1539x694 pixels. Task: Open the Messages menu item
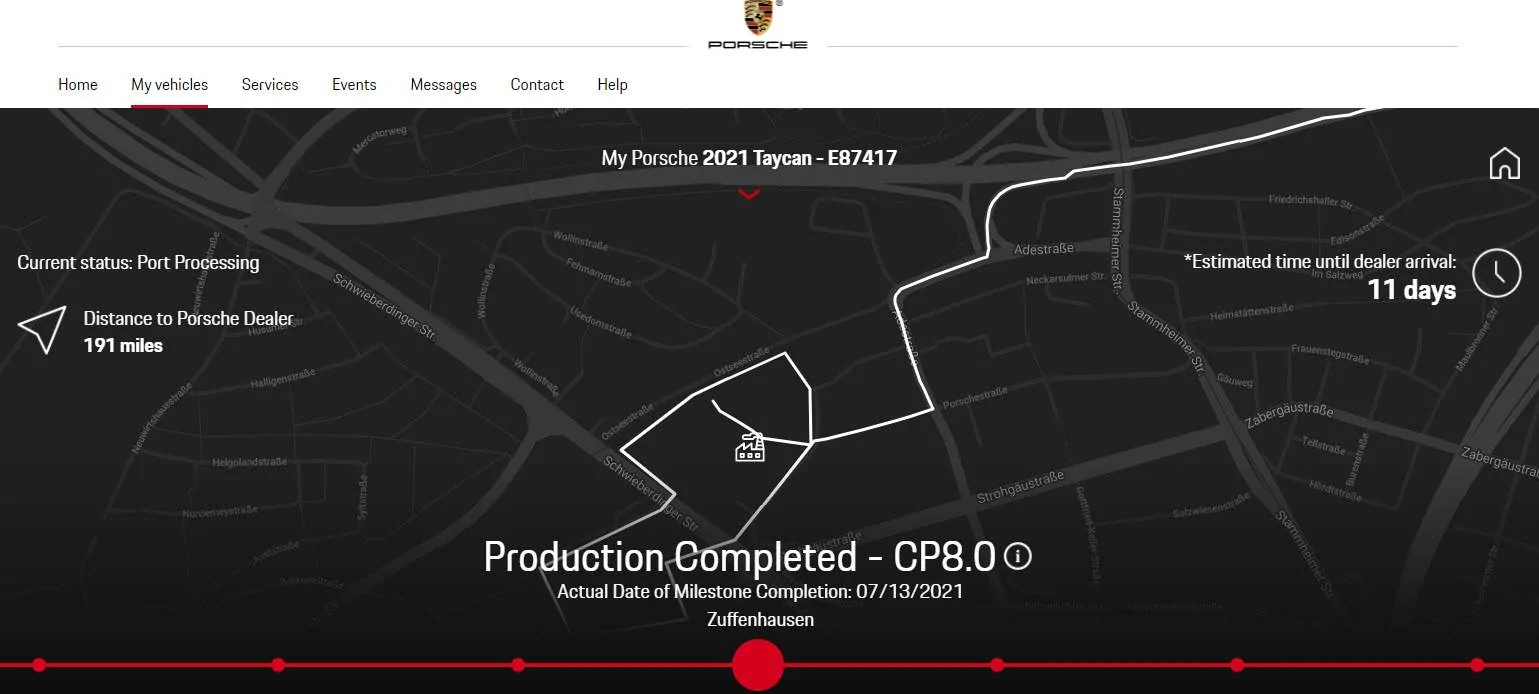pyautogui.click(x=443, y=85)
